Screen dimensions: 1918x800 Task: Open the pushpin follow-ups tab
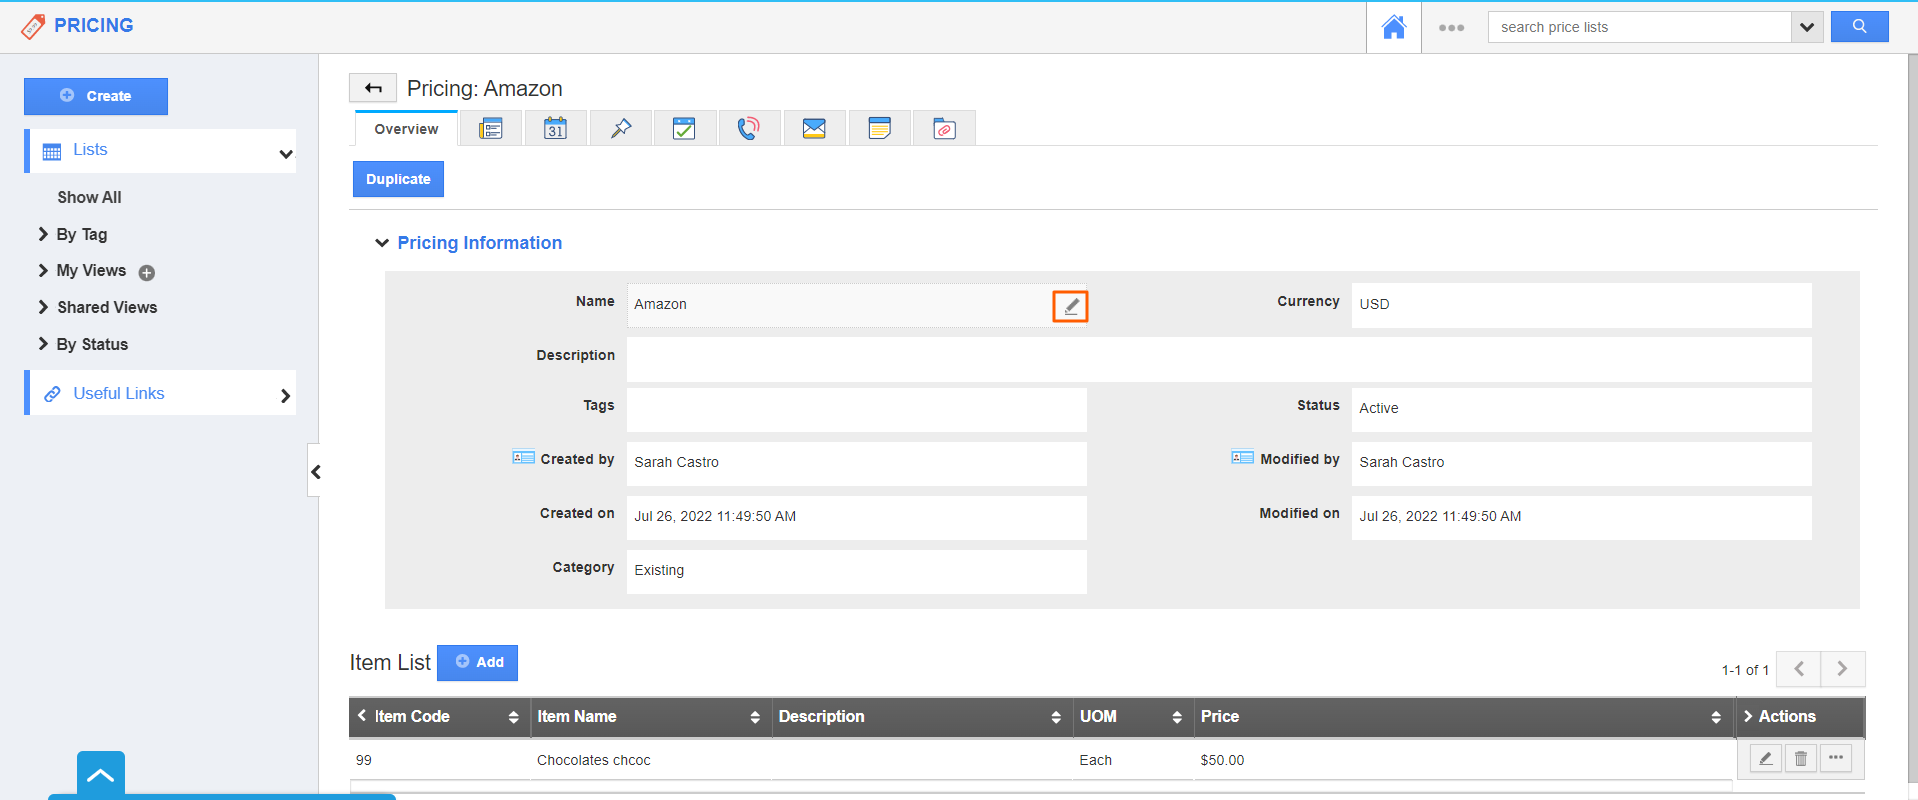tap(621, 128)
